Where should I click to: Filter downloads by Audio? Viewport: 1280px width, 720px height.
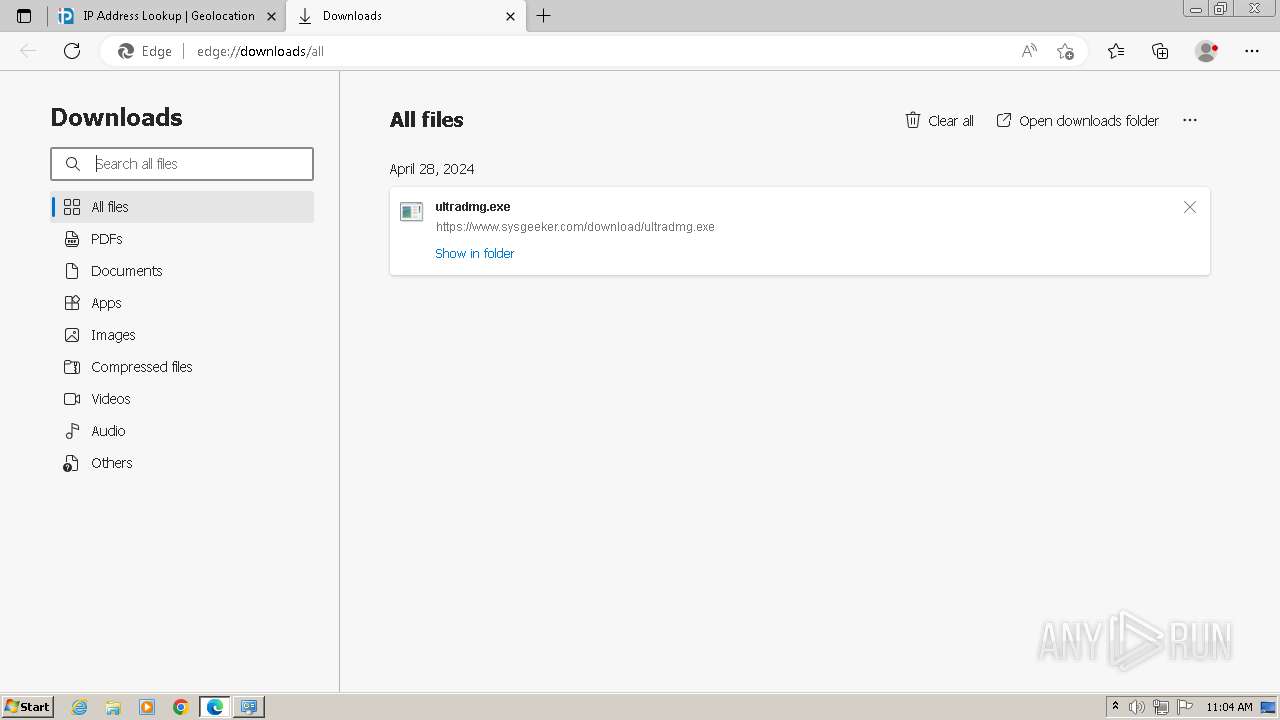click(182, 431)
